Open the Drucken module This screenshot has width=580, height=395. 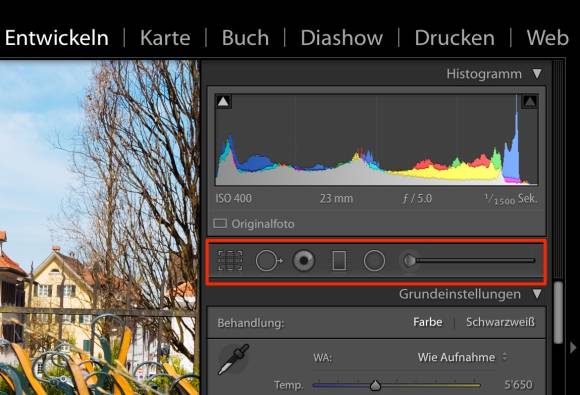click(455, 38)
